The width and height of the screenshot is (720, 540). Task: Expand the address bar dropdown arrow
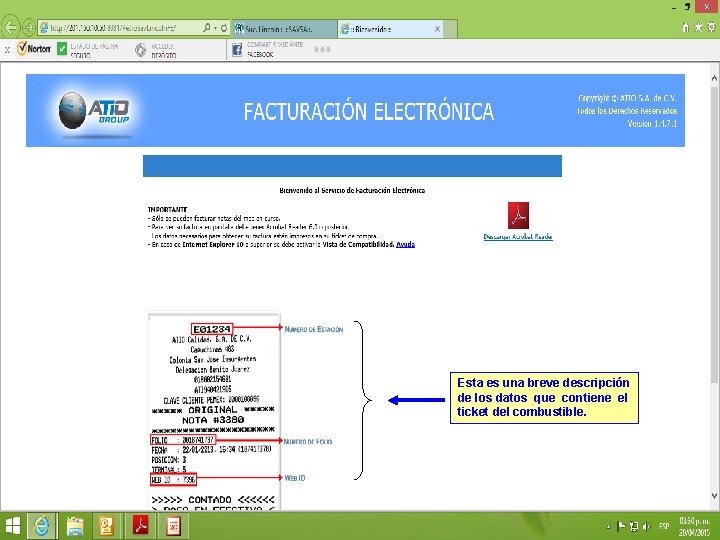click(215, 28)
